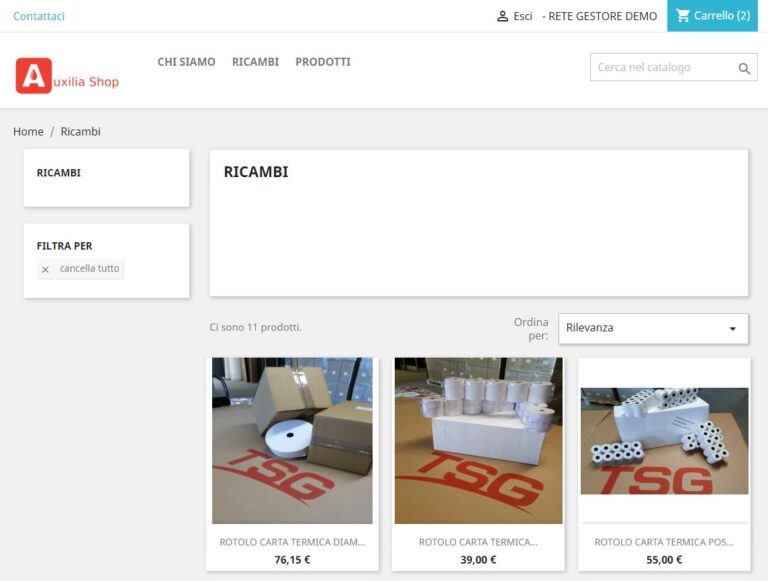Click the 39,00 € price
Image resolution: width=768 pixels, height=581 pixels.
point(478,559)
